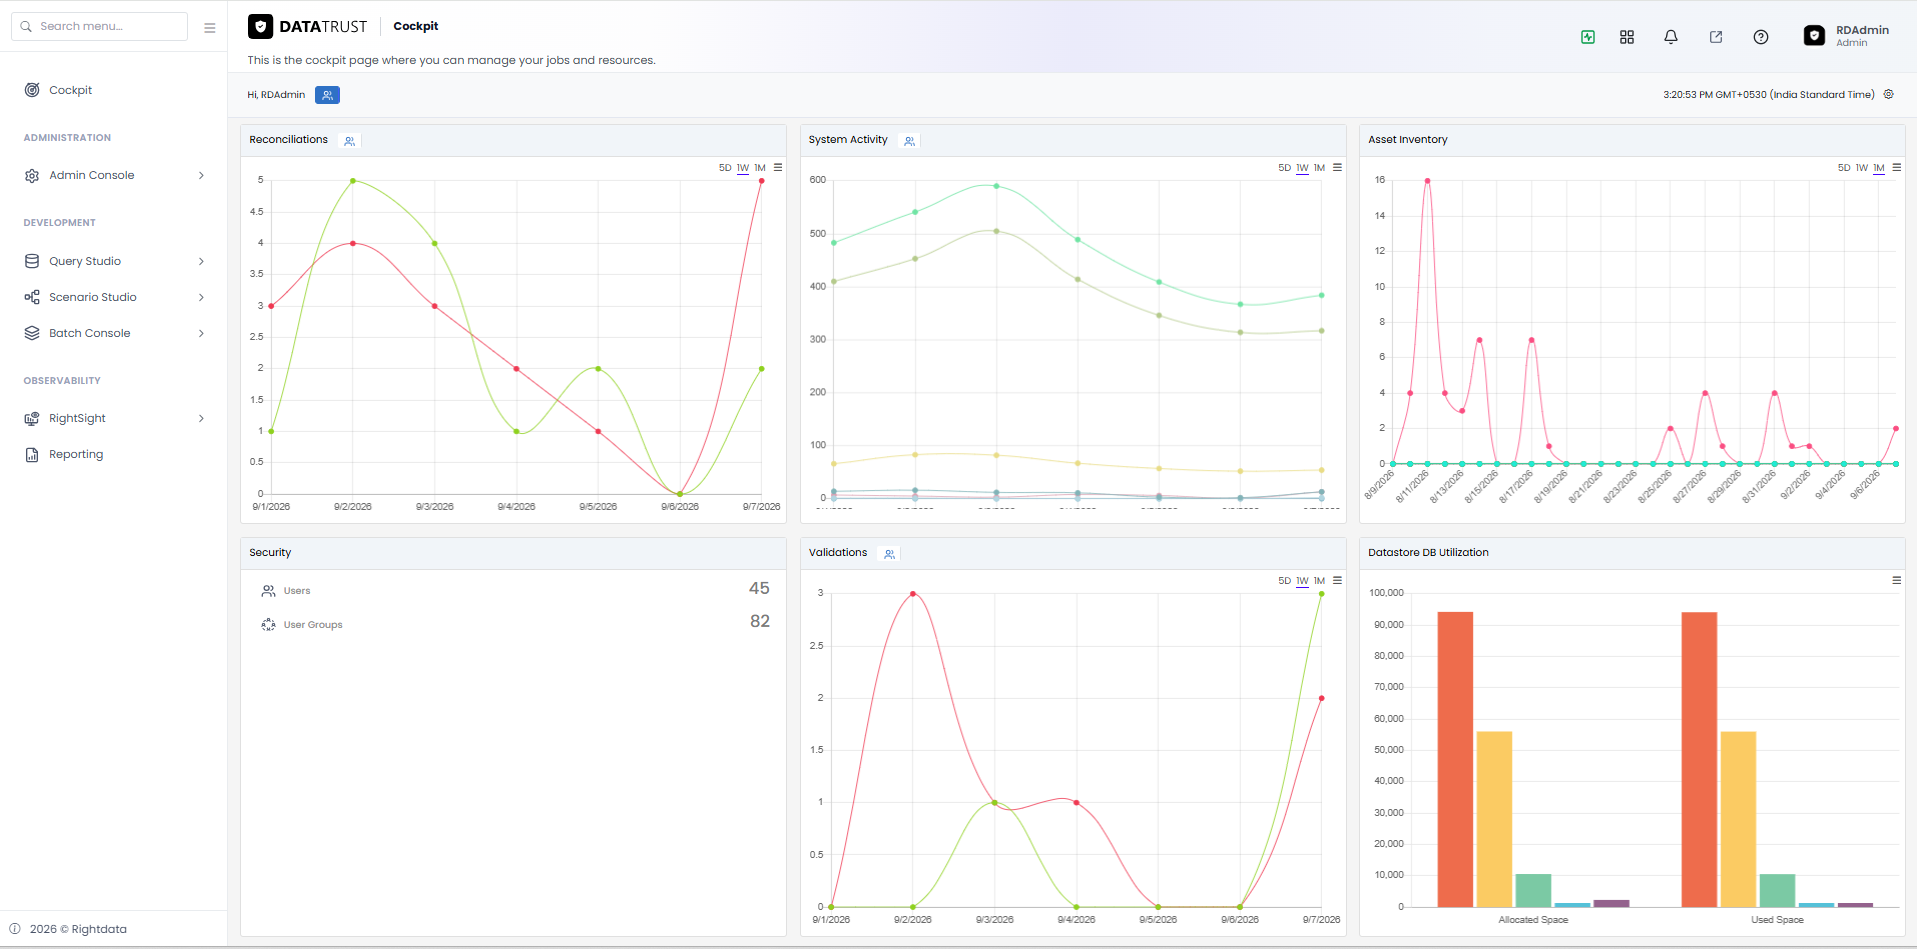Click the User Groups link in Security panel
Screen dimensions: 1917x949
click(x=313, y=625)
